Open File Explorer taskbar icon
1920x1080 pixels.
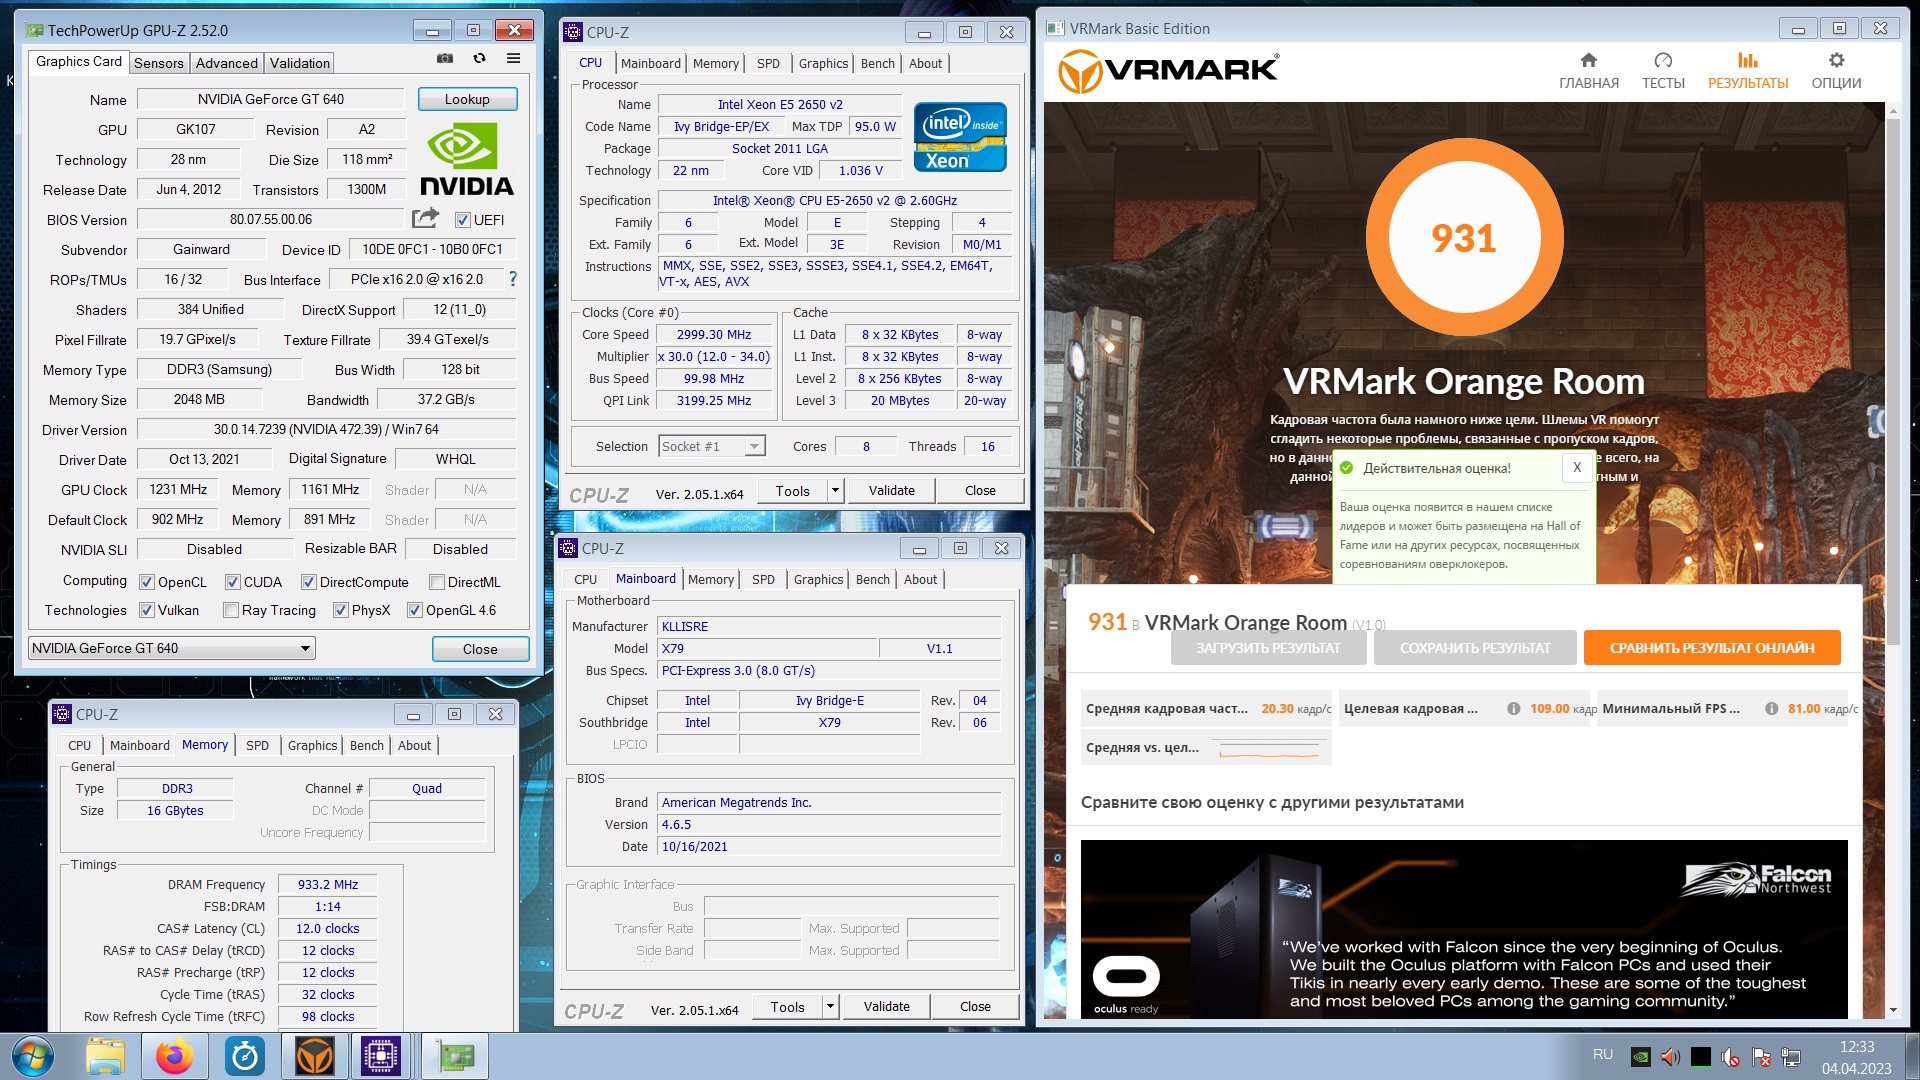click(x=105, y=1056)
